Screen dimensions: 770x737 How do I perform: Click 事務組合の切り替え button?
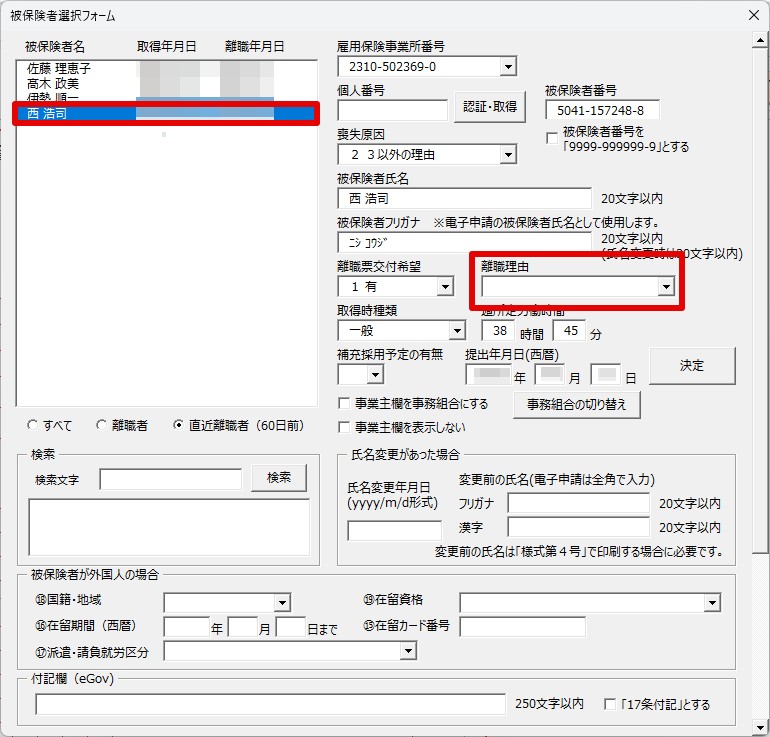[x=577, y=404]
